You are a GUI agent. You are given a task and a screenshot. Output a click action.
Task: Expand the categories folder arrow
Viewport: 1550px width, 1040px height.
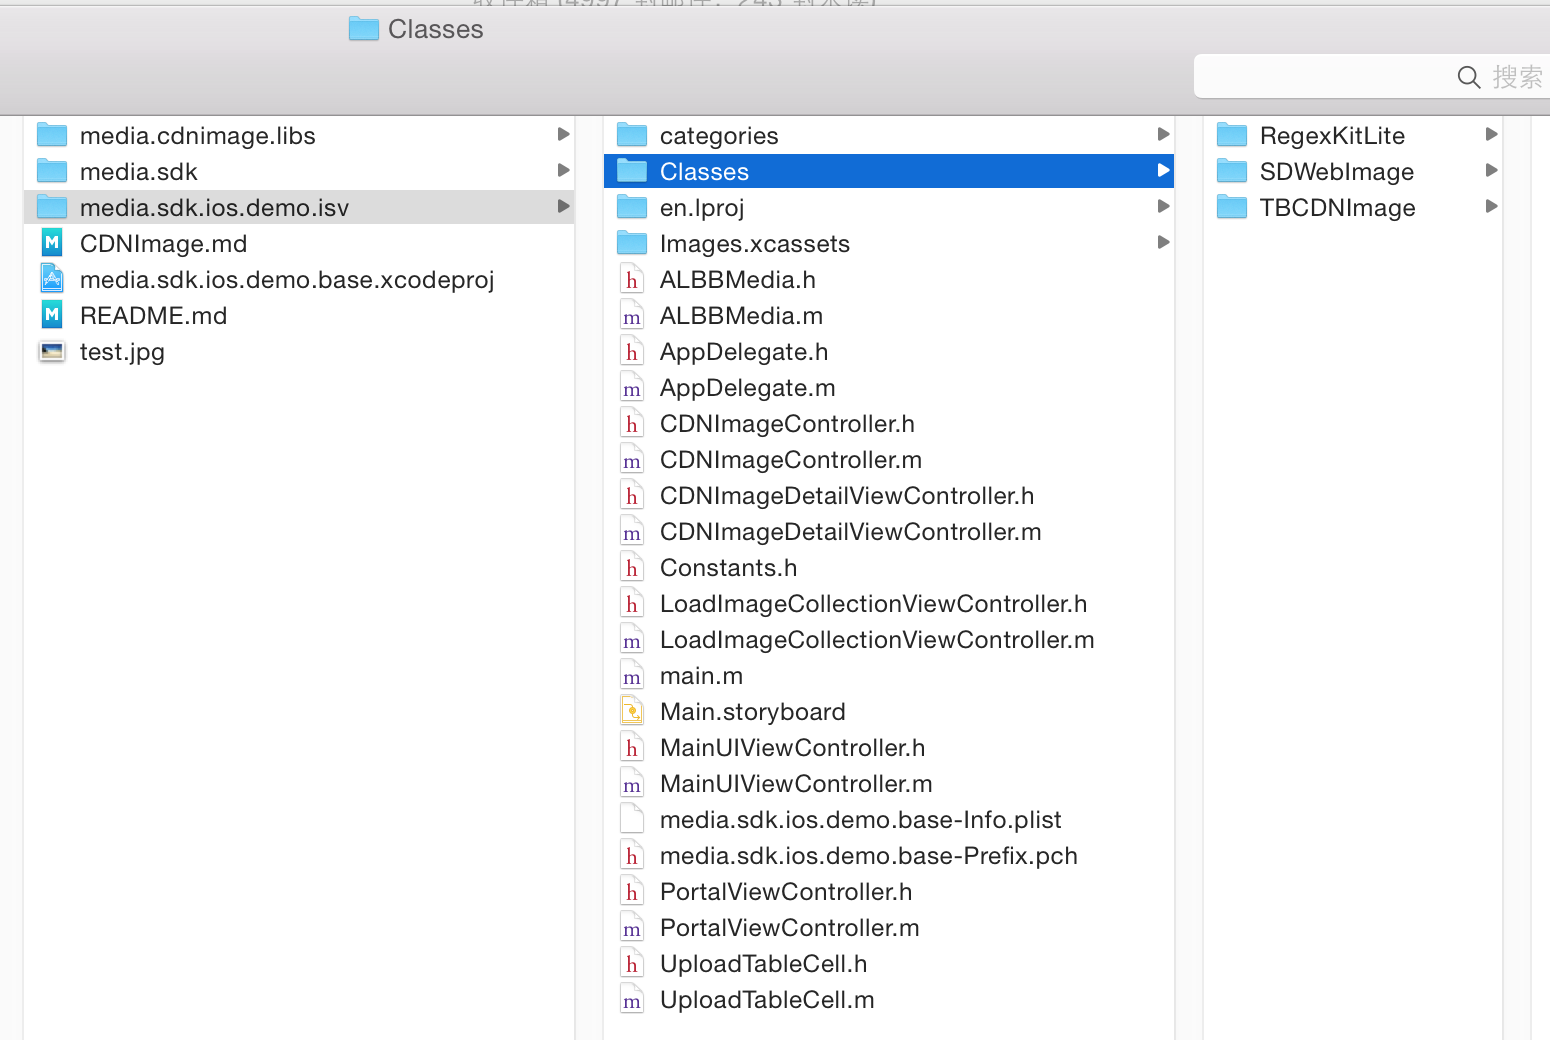pyautogui.click(x=1163, y=135)
